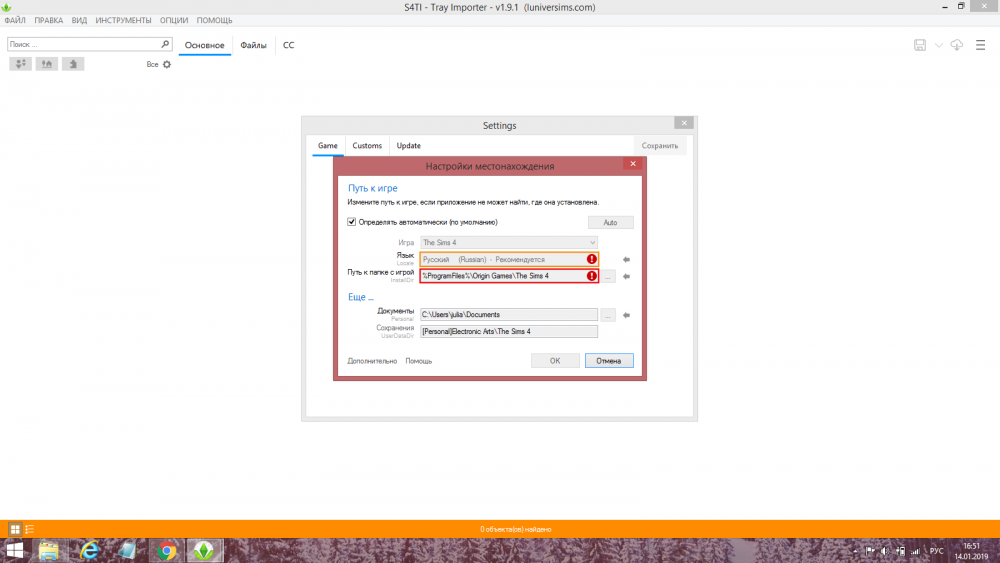Image resolution: width=1000 pixels, height=563 pixels.
Task: Click the РУС language indicator in tray
Action: [937, 551]
